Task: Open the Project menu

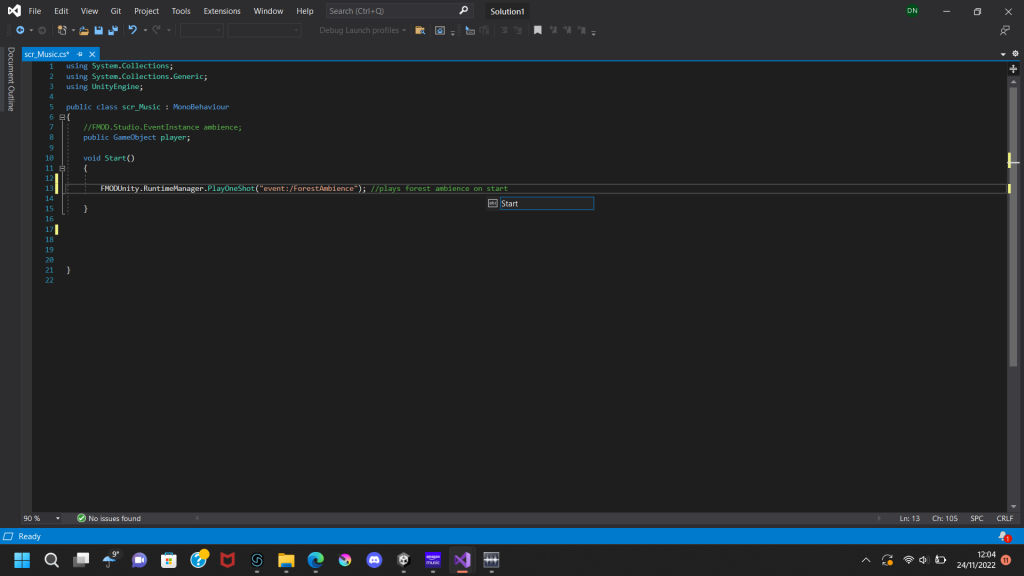Action: (146, 11)
